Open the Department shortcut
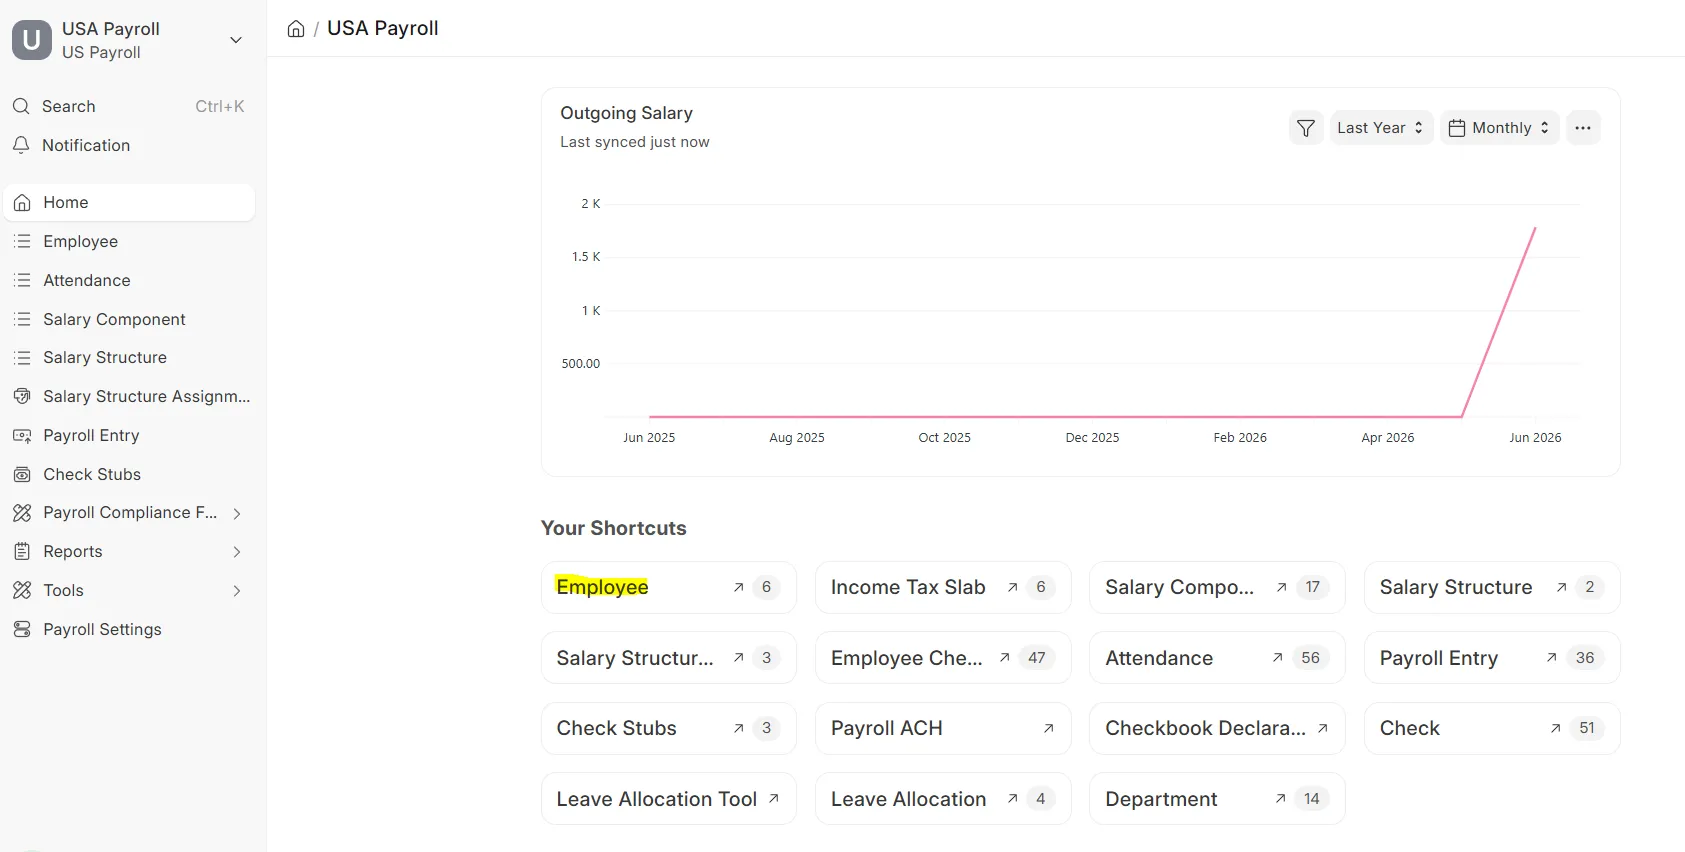The image size is (1685, 852). pos(1217,799)
